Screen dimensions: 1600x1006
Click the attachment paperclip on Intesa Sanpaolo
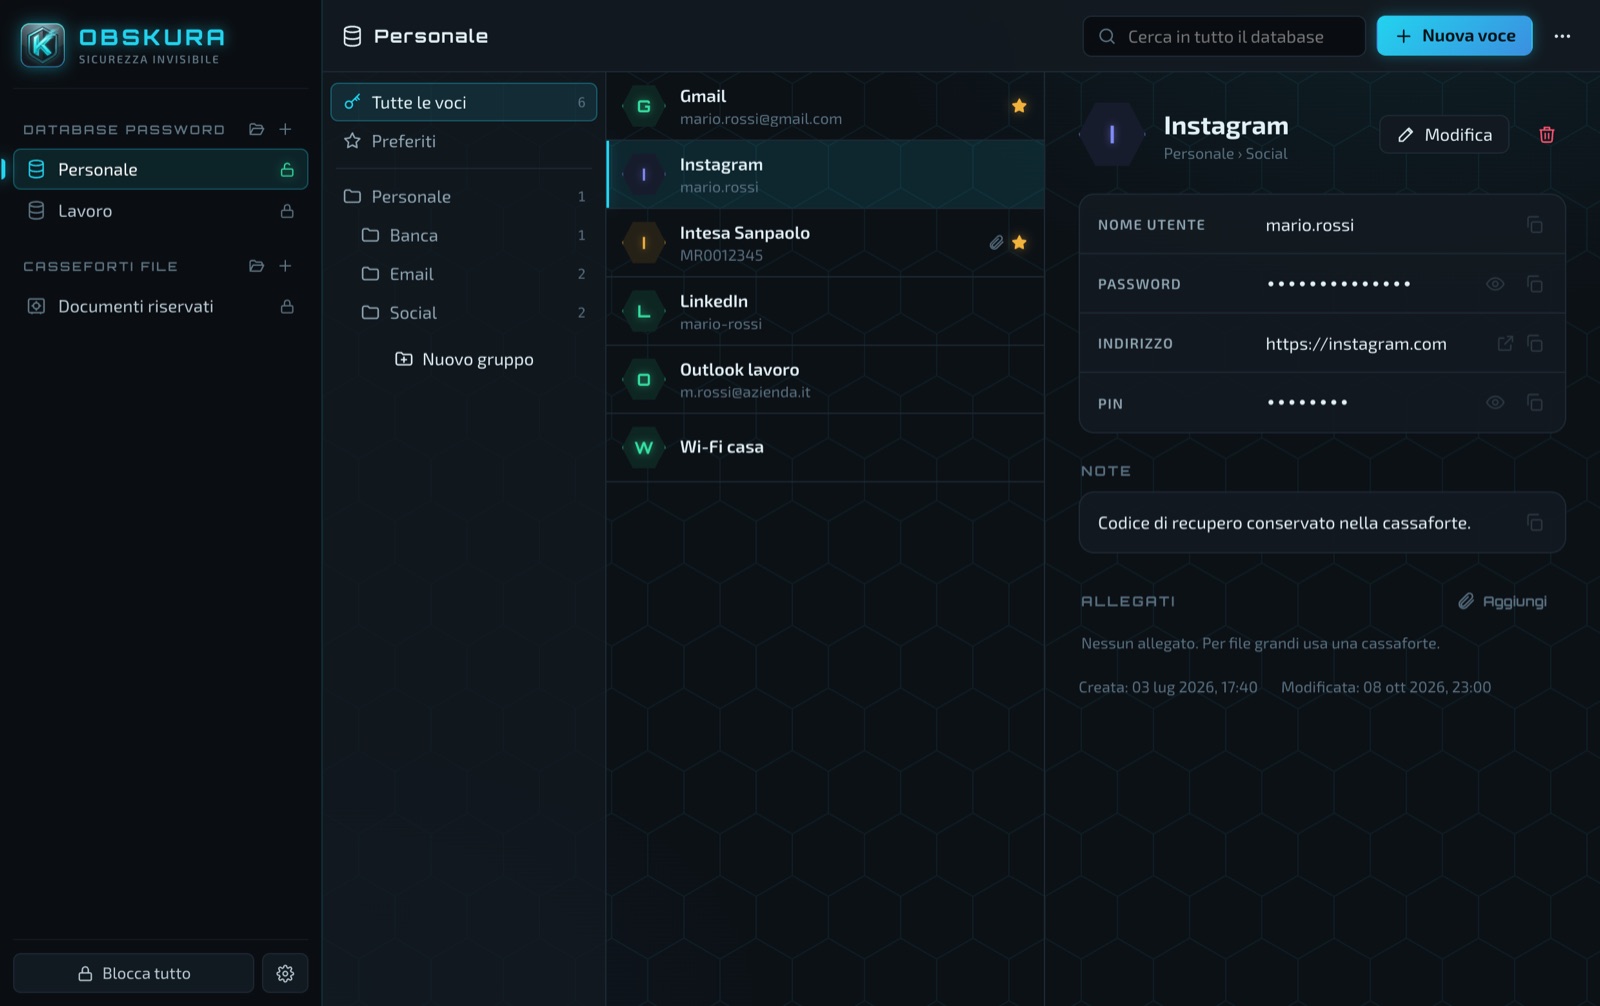(996, 243)
